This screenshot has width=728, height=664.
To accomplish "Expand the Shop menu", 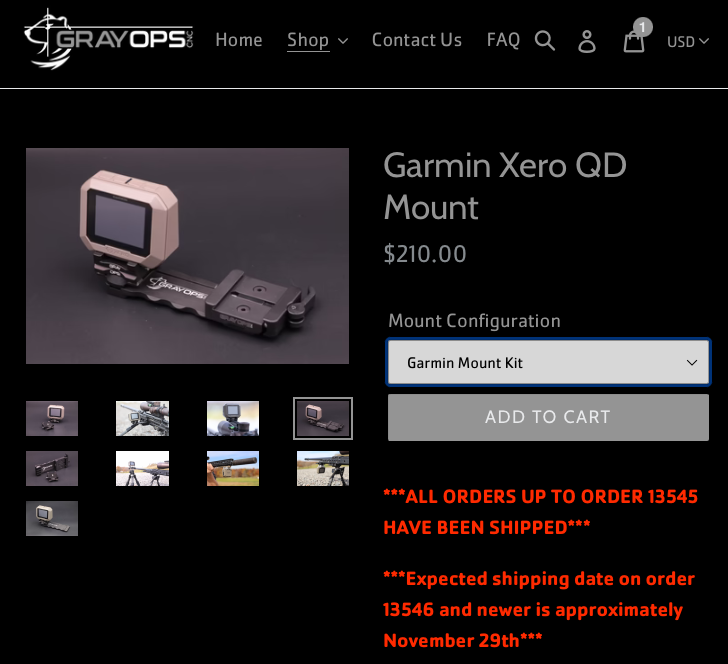I will tap(318, 40).
